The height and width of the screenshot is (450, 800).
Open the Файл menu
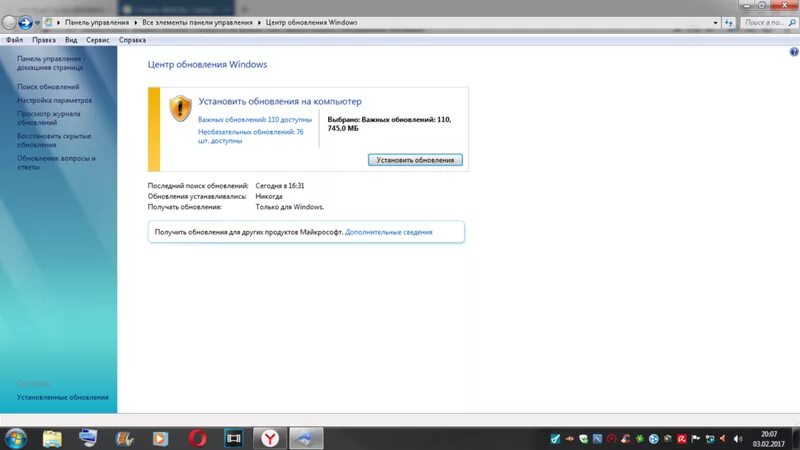(x=14, y=40)
